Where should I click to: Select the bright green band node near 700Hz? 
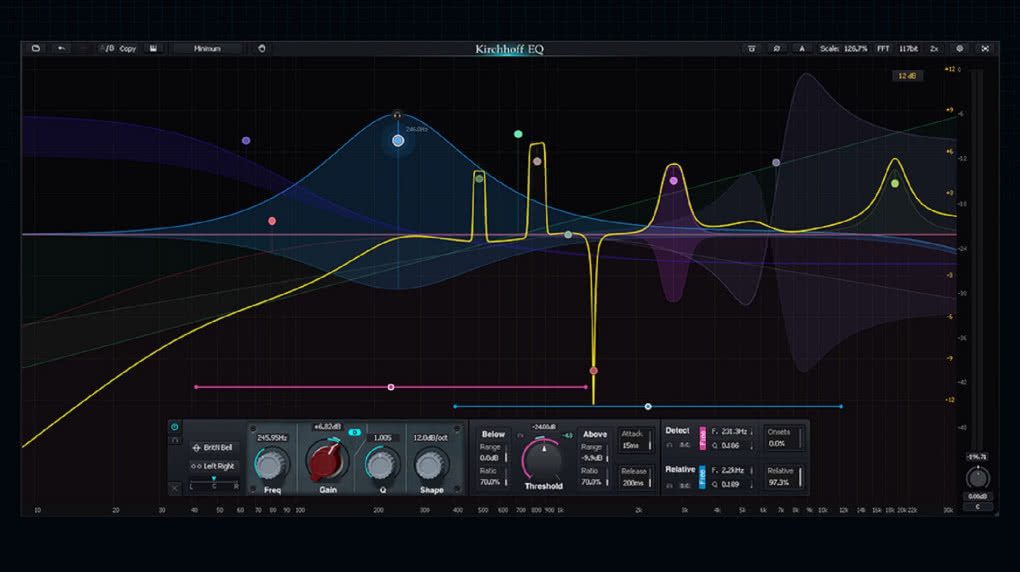pos(518,134)
